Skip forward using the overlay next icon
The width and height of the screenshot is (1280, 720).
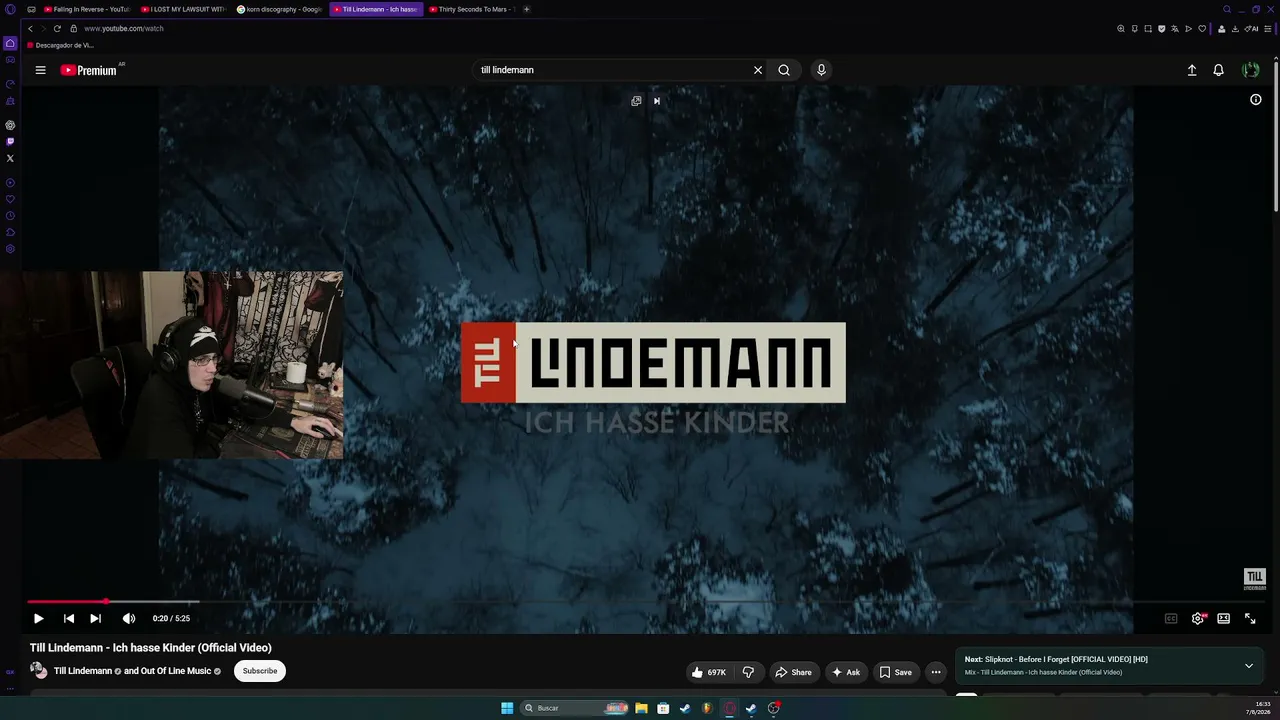[x=657, y=101]
